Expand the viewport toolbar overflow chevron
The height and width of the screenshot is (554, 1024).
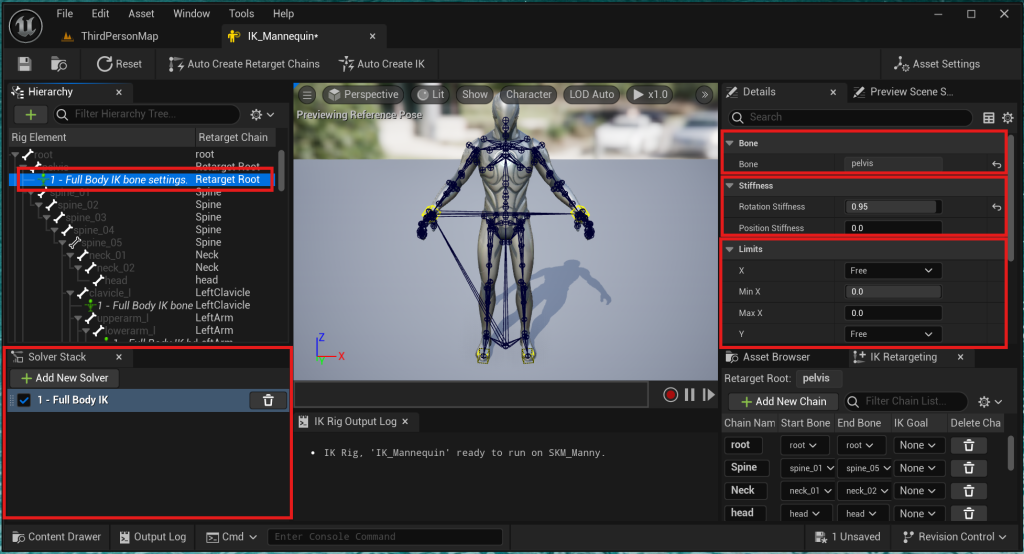click(x=705, y=95)
